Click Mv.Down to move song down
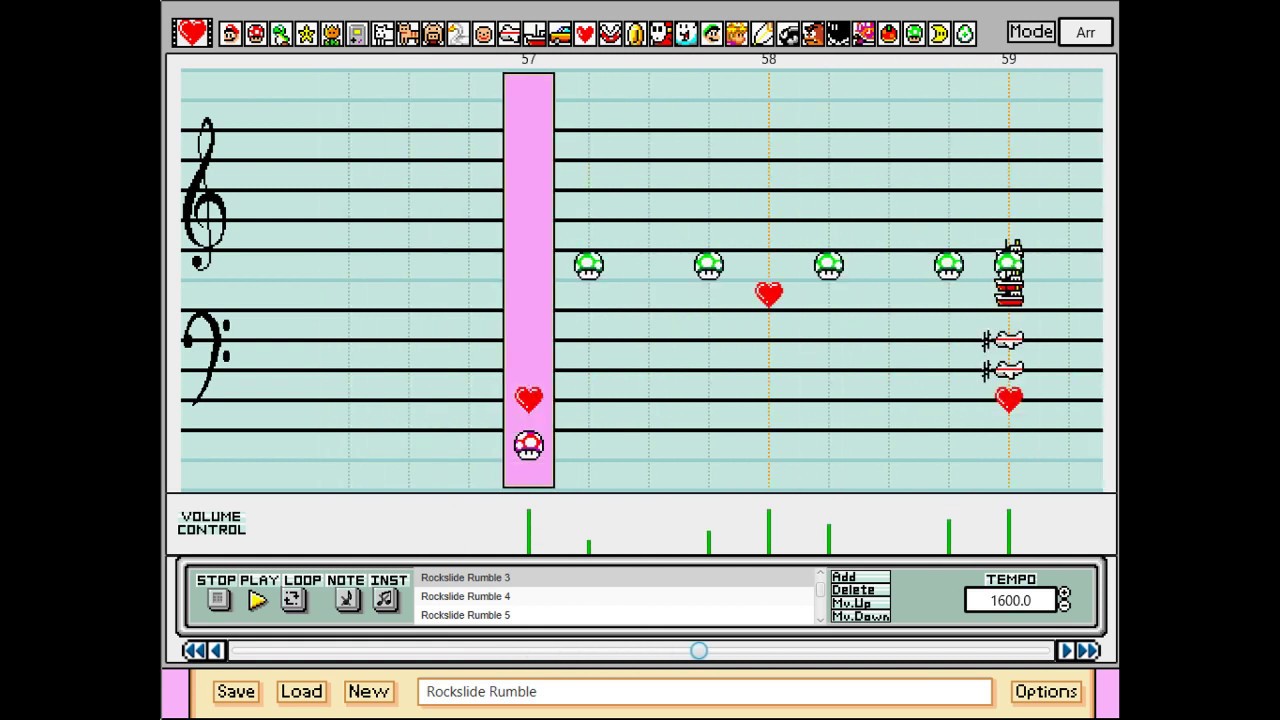 [x=860, y=616]
